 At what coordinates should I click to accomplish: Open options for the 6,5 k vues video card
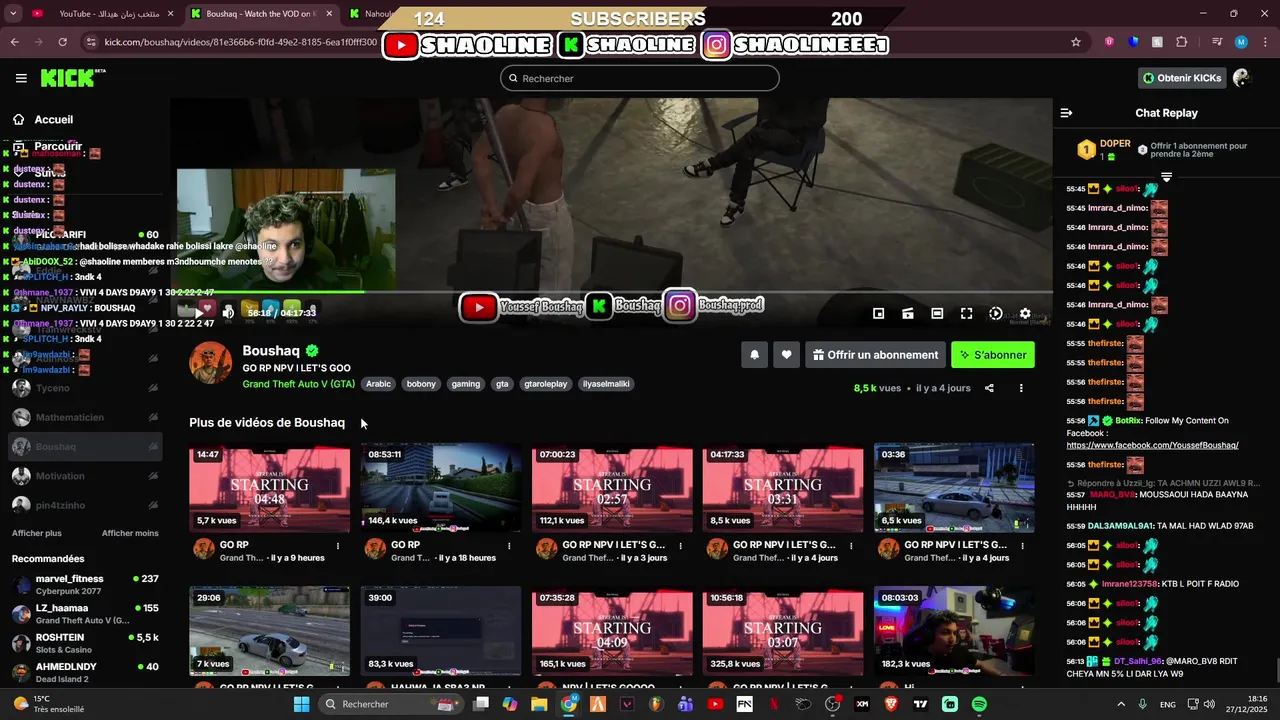(1022, 546)
